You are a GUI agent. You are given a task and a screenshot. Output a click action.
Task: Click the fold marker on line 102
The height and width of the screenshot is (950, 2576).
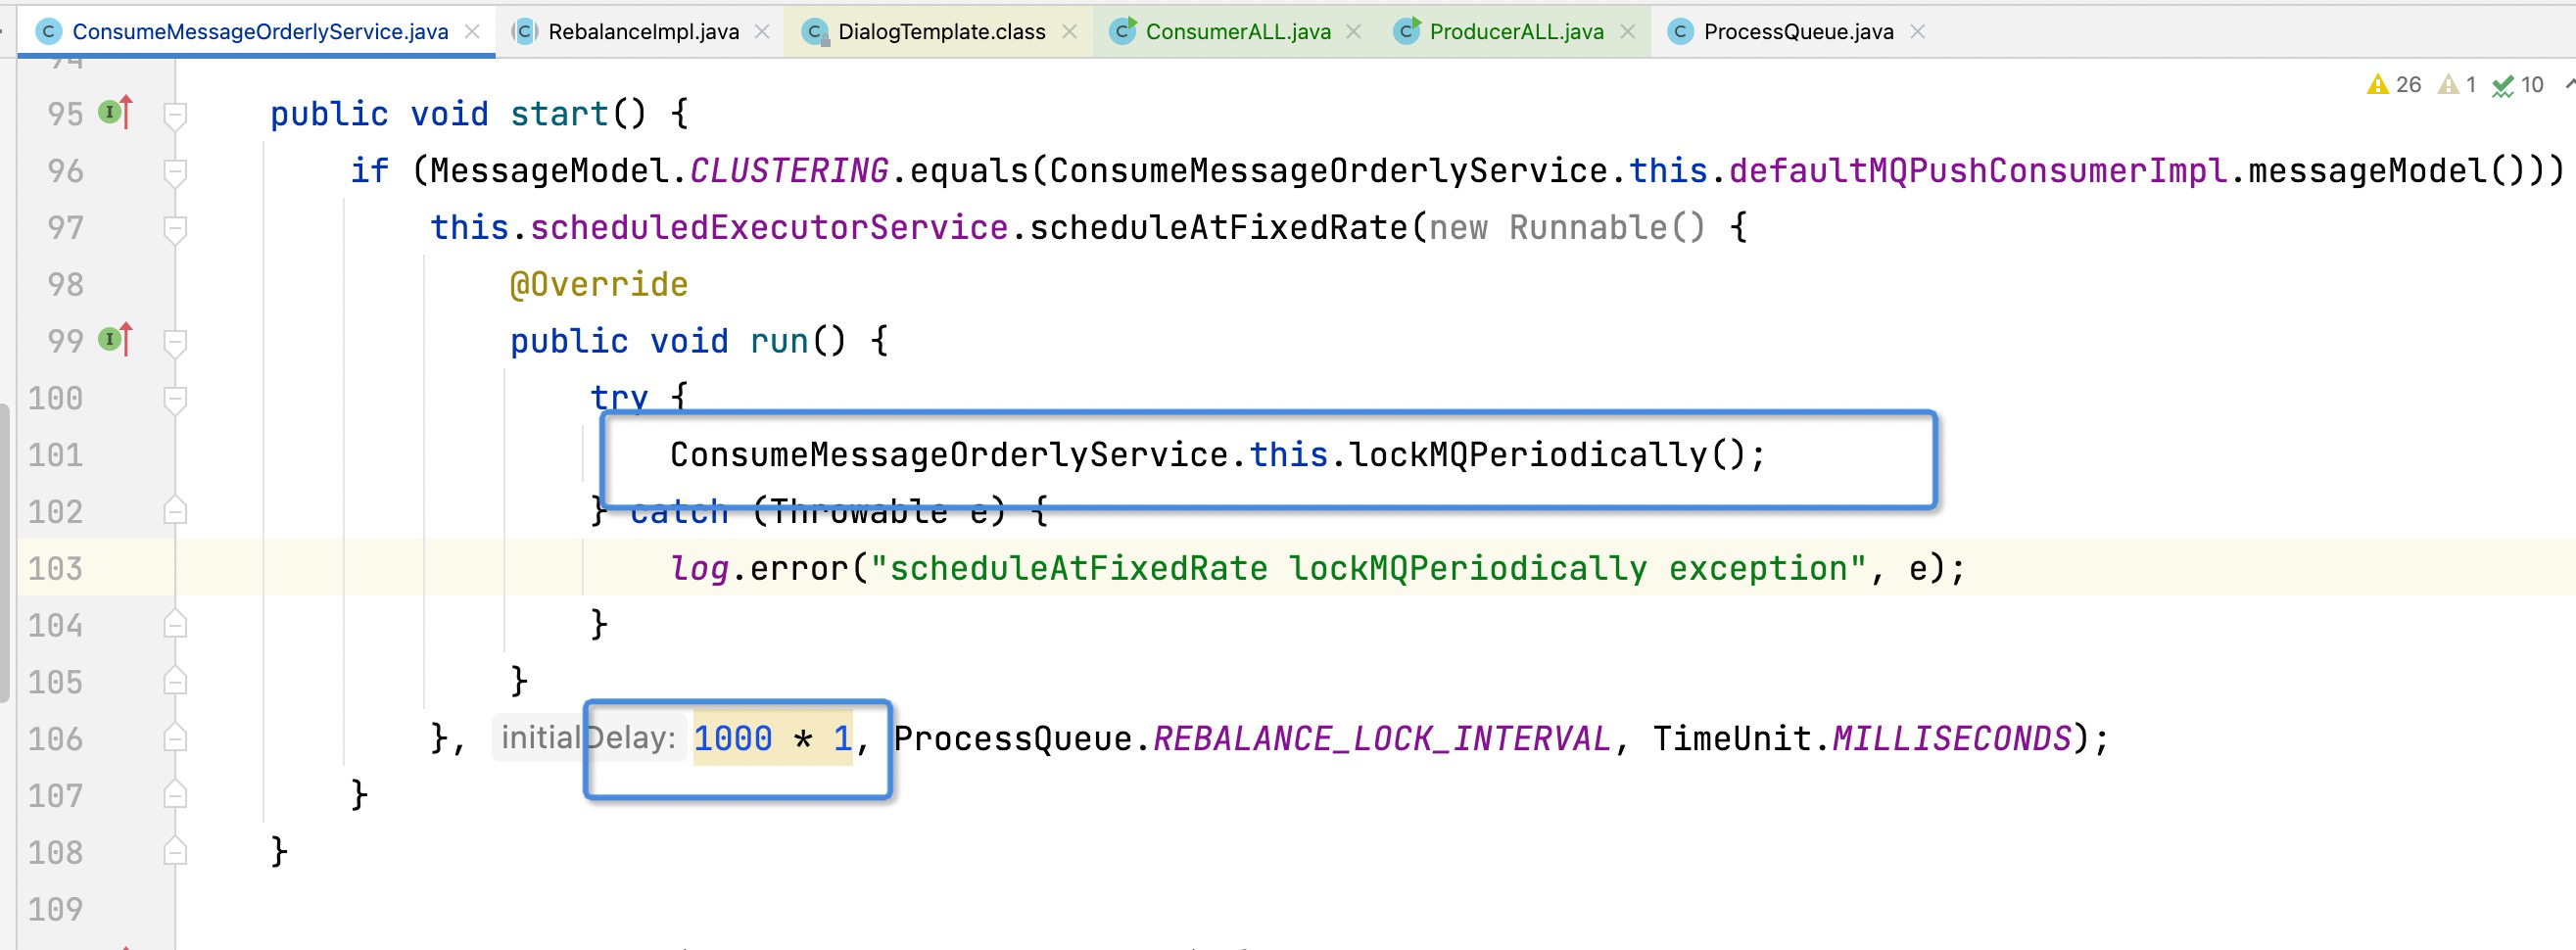tap(175, 510)
